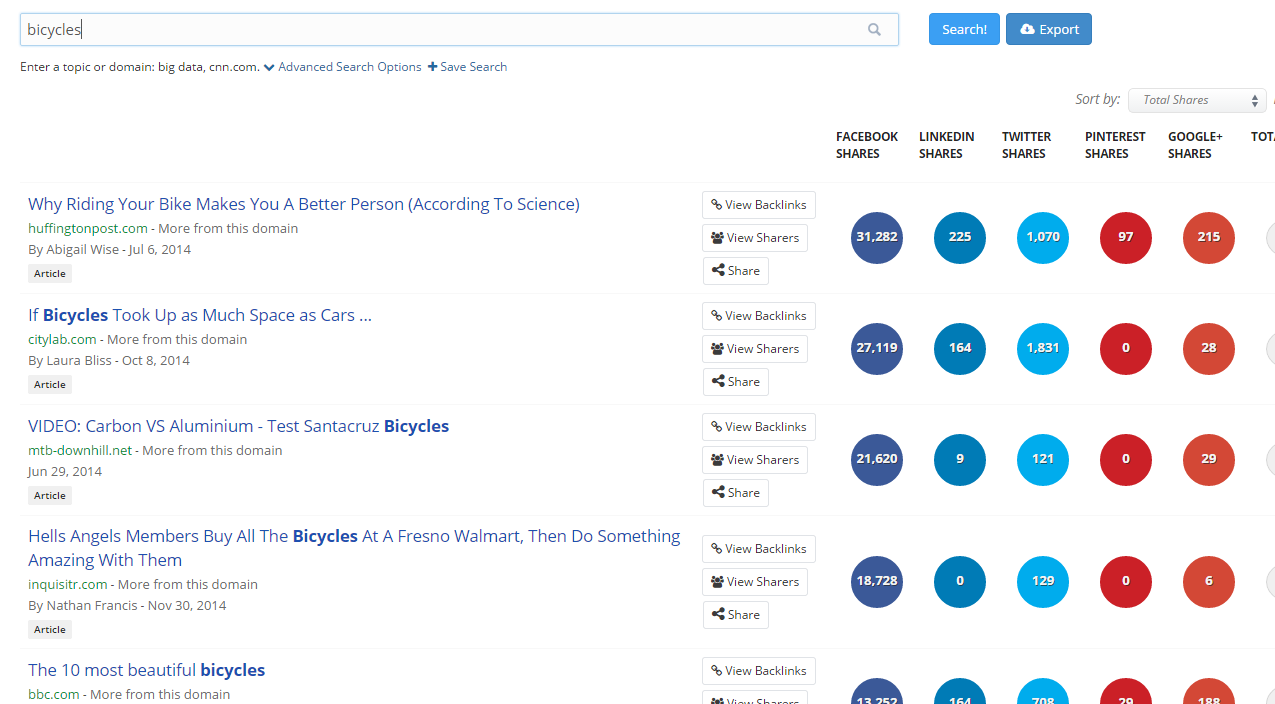This screenshot has width=1275, height=704.
Task: Open the Total Shares sort dropdown
Action: point(1196,100)
